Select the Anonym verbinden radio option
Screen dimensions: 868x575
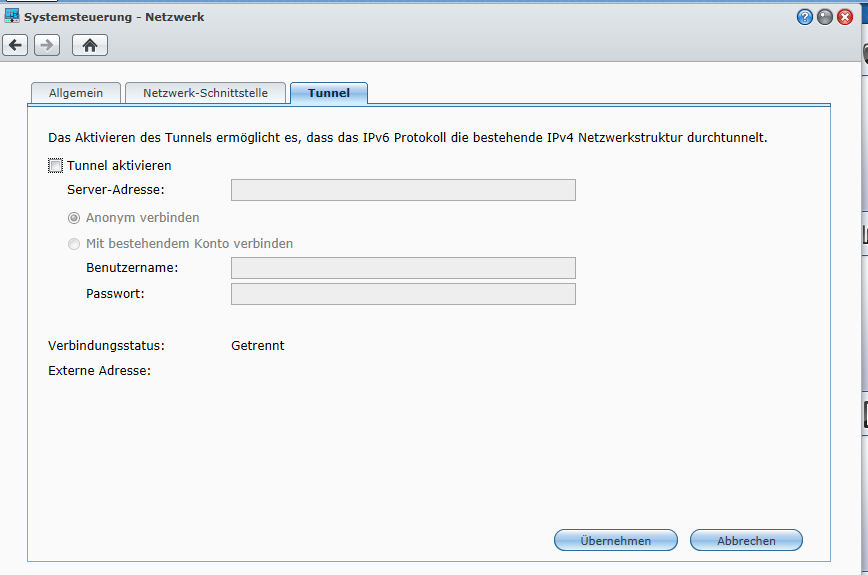pyautogui.click(x=74, y=218)
